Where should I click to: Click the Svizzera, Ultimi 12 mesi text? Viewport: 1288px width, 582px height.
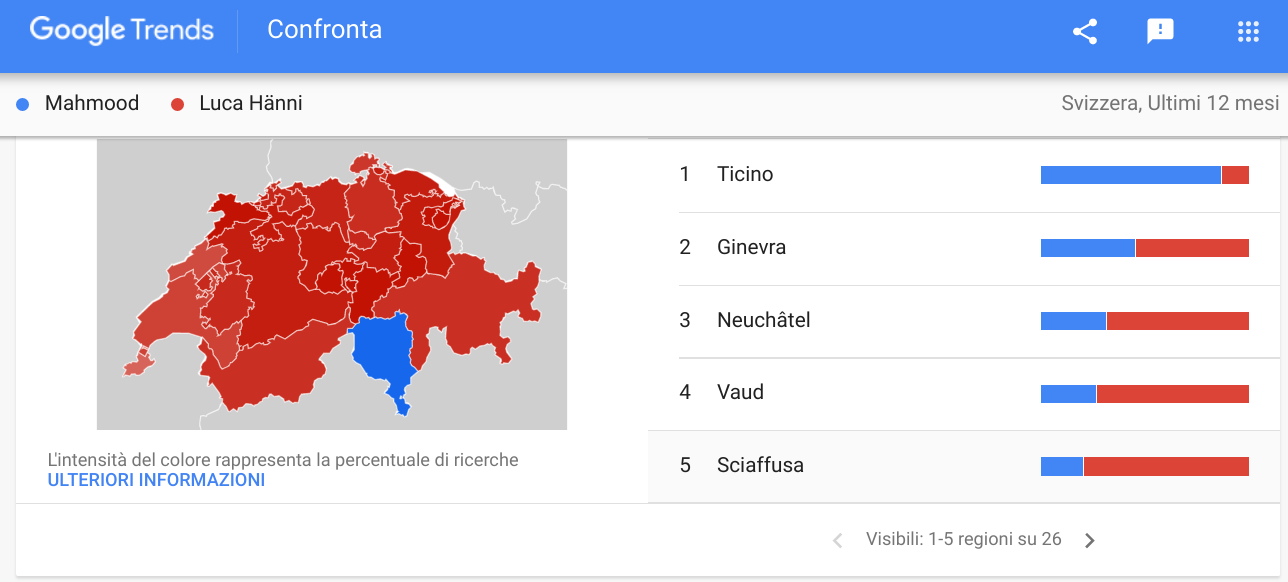(x=1170, y=103)
